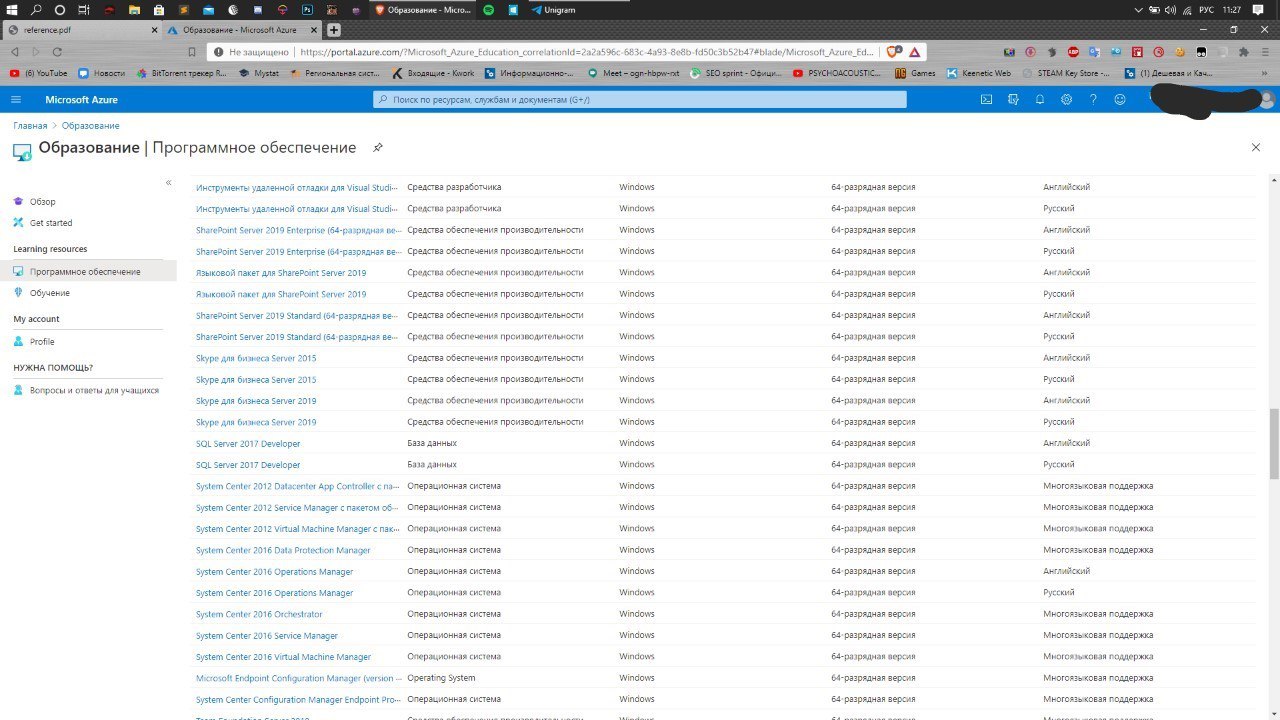Pin the Education blade with pushpin icon

coord(378,148)
